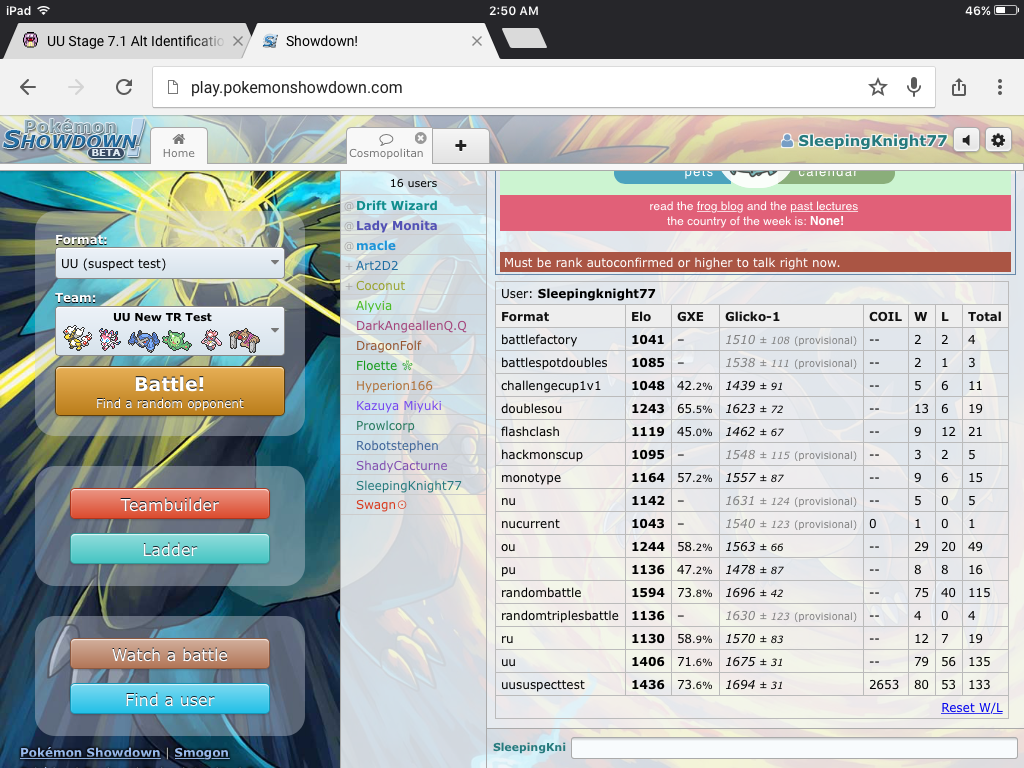The height and width of the screenshot is (768, 1024).
Task: Click the chat message input box
Action: [794, 748]
